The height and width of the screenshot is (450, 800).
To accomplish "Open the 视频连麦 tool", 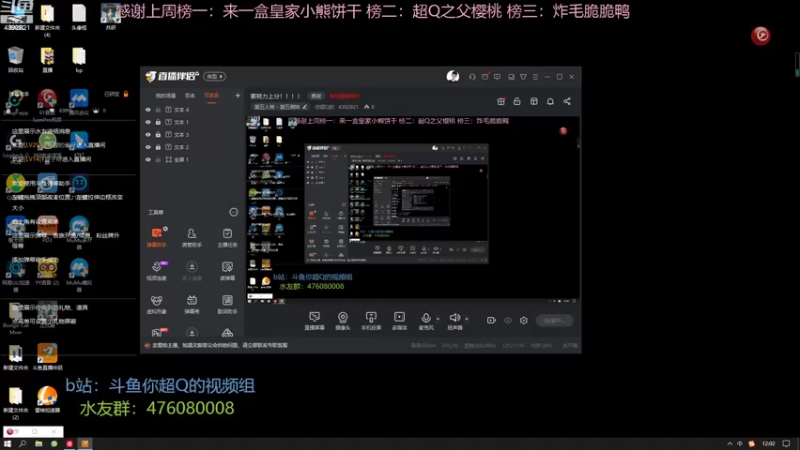I will (x=157, y=271).
